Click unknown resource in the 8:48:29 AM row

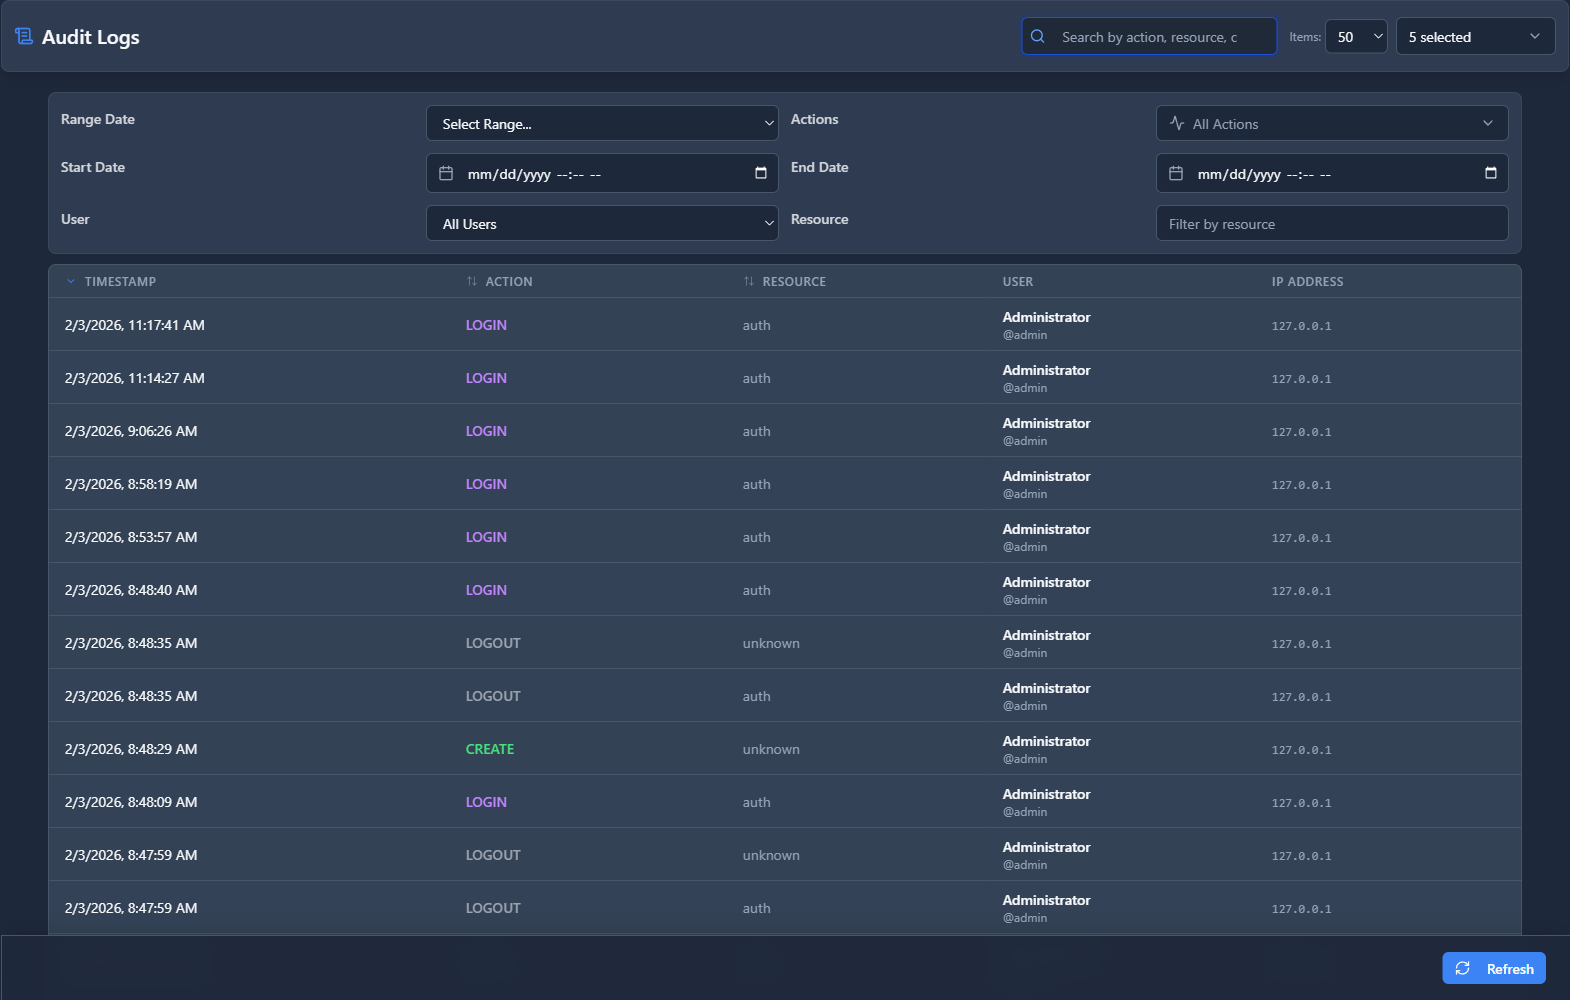(771, 749)
